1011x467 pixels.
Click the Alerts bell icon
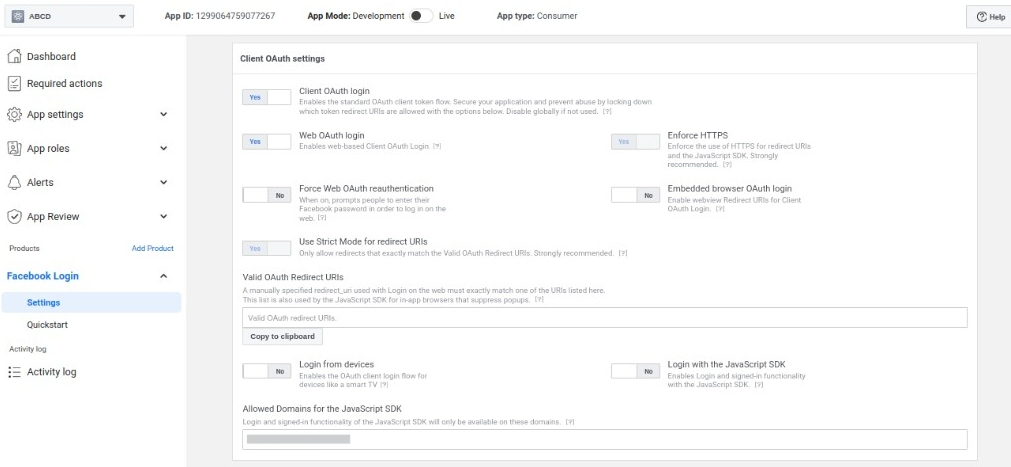[x=14, y=183]
